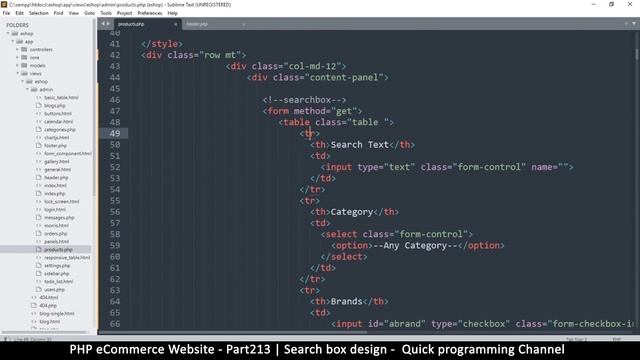640x360 pixels.
Task: Open login.html in sidebar
Action: (x=55, y=209)
